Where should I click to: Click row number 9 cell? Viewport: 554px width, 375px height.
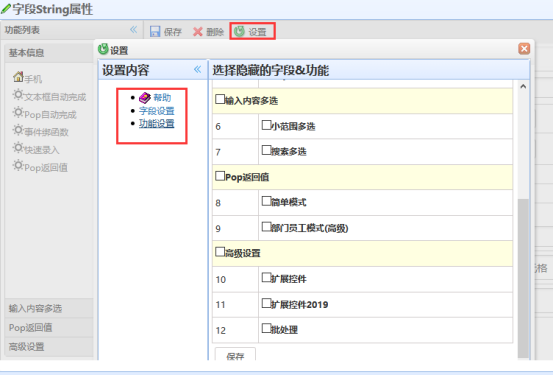235,228
